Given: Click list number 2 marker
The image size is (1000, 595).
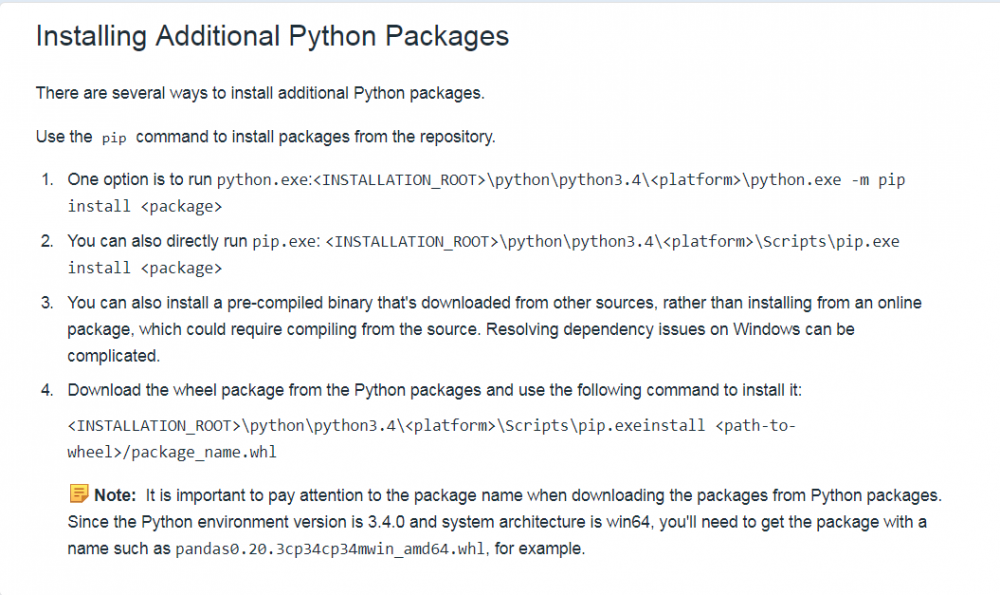Looking at the screenshot, I should coord(47,242).
